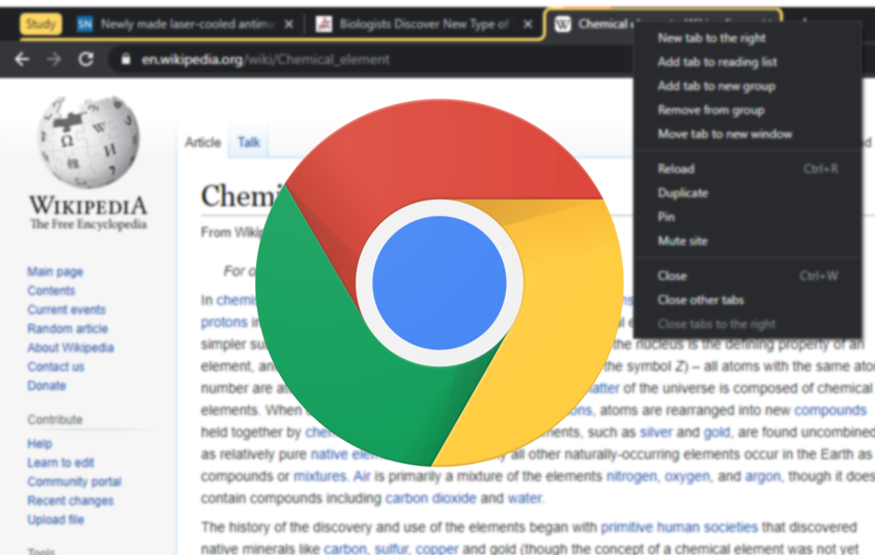The width and height of the screenshot is (875, 555).
Task: Follow the 'mixtures' article link
Action: pos(320,476)
